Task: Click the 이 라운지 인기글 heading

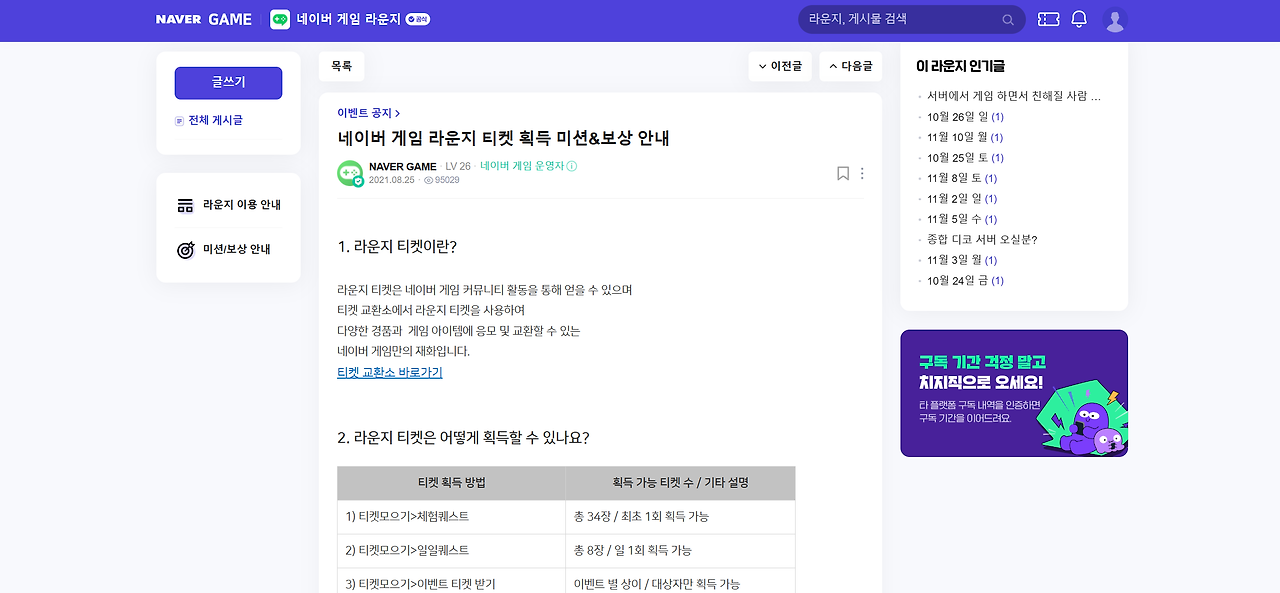Action: coord(960,66)
